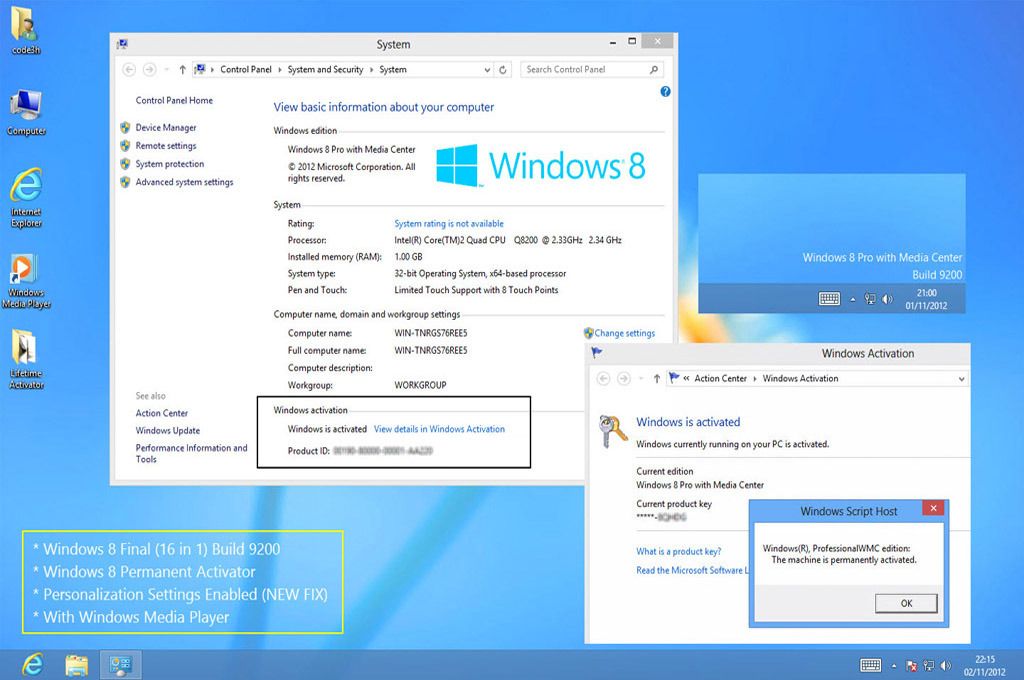Open the code3h folder on the desktop
1024x680 pixels.
[25, 30]
